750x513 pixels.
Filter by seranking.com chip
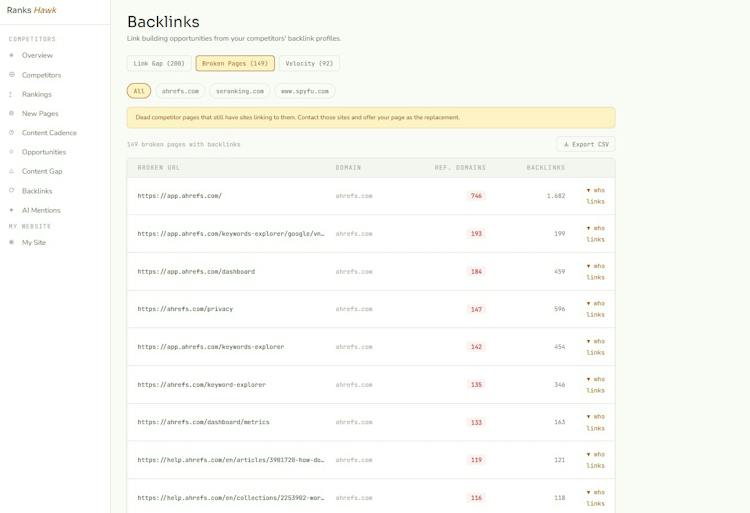point(240,91)
